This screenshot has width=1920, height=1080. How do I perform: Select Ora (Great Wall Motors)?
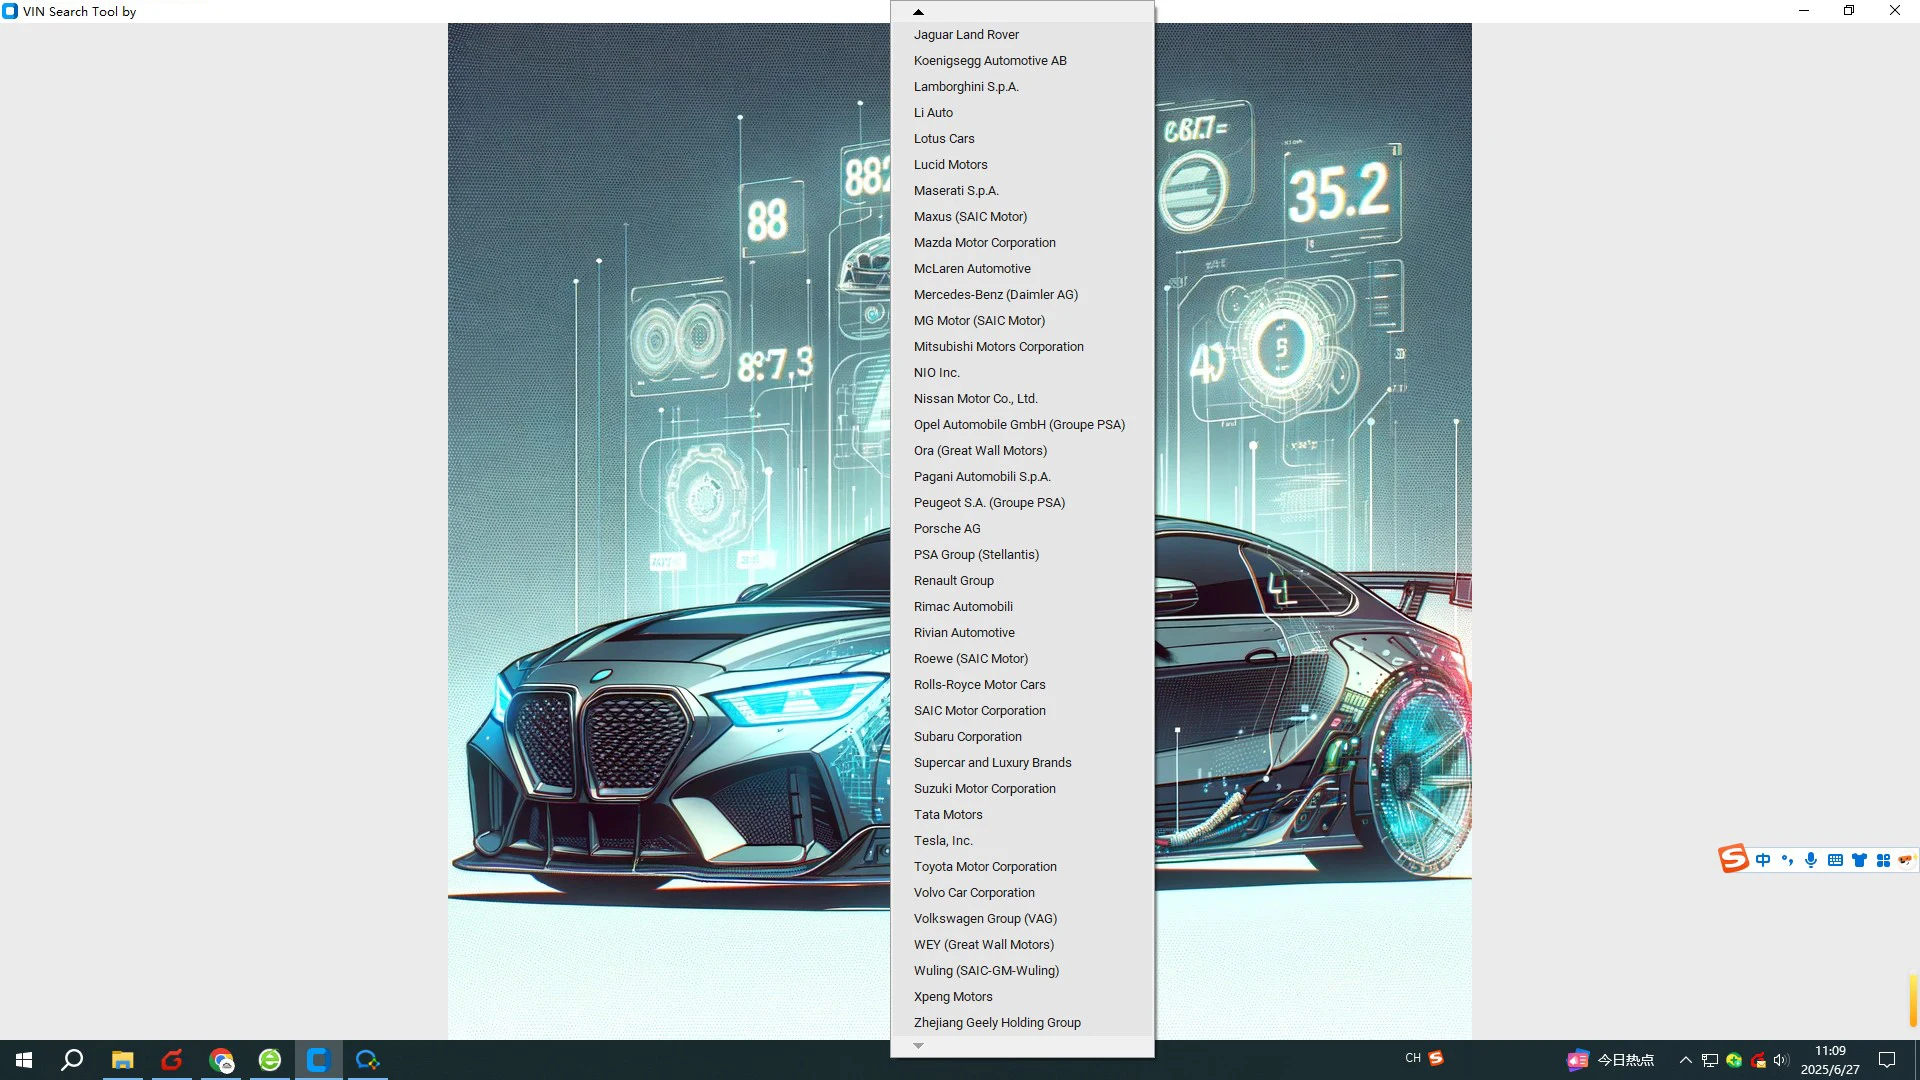coord(1022,451)
